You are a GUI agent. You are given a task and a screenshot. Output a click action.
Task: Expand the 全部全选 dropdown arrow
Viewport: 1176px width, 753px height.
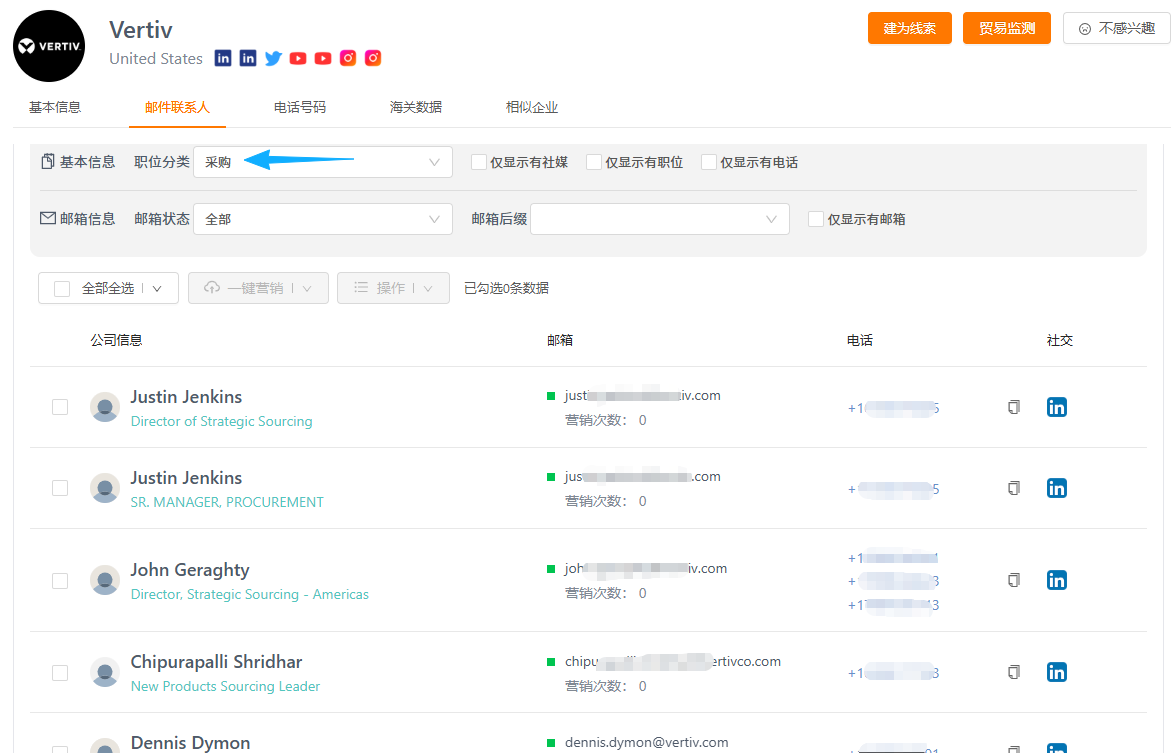pos(157,289)
